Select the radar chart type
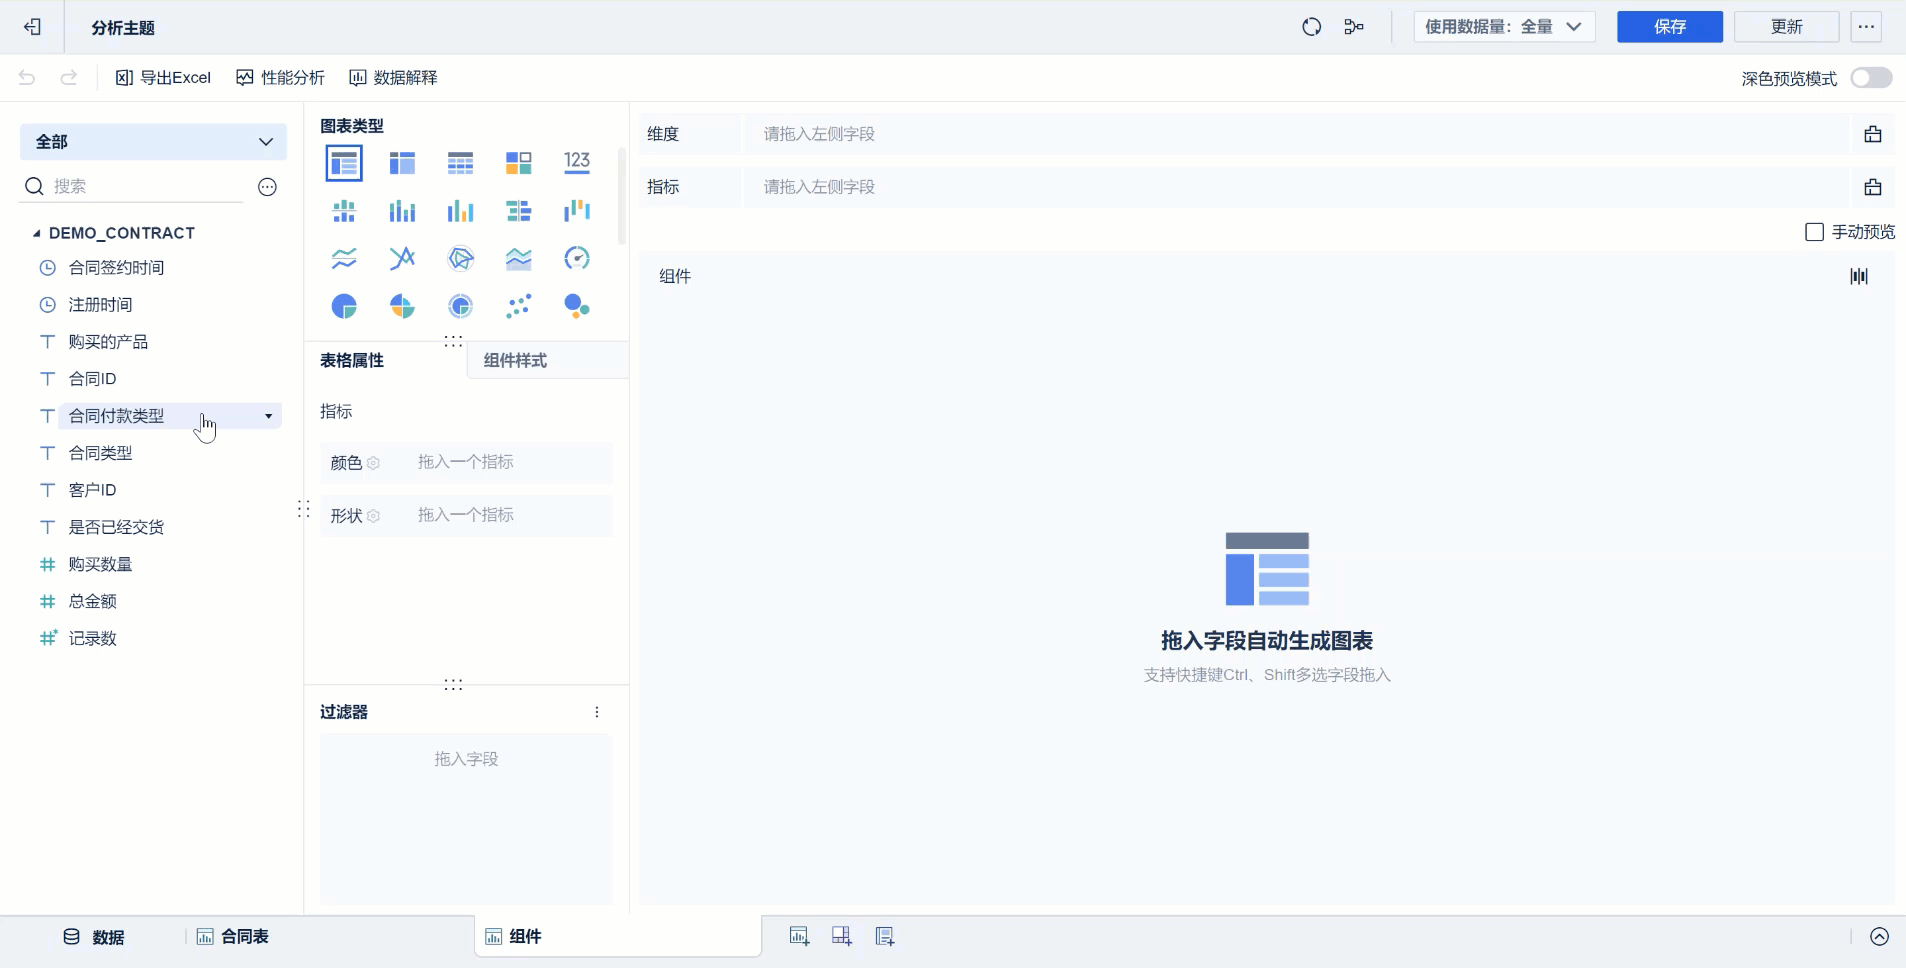1906x968 pixels. [460, 259]
